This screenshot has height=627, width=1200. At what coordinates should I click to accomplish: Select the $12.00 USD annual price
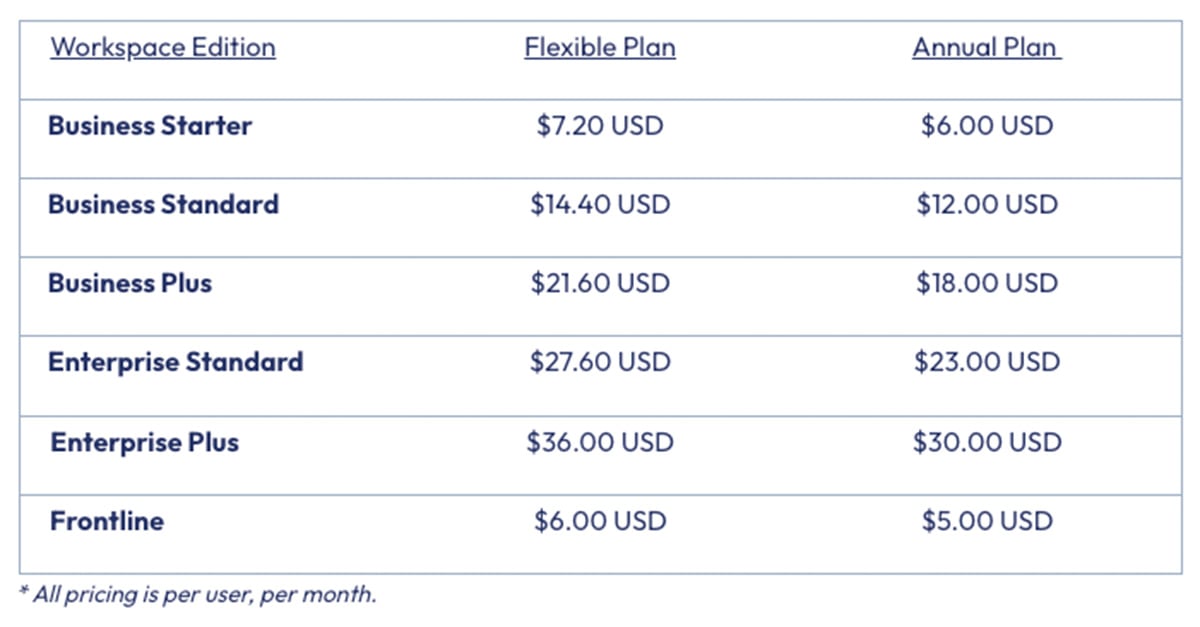coord(987,205)
